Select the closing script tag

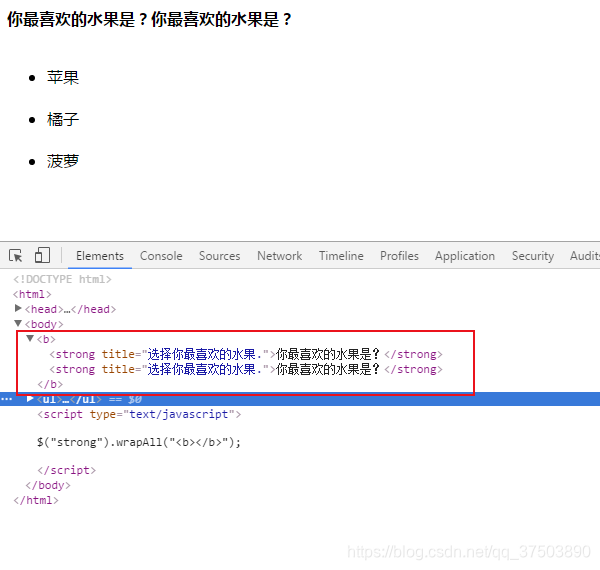[x=67, y=470]
